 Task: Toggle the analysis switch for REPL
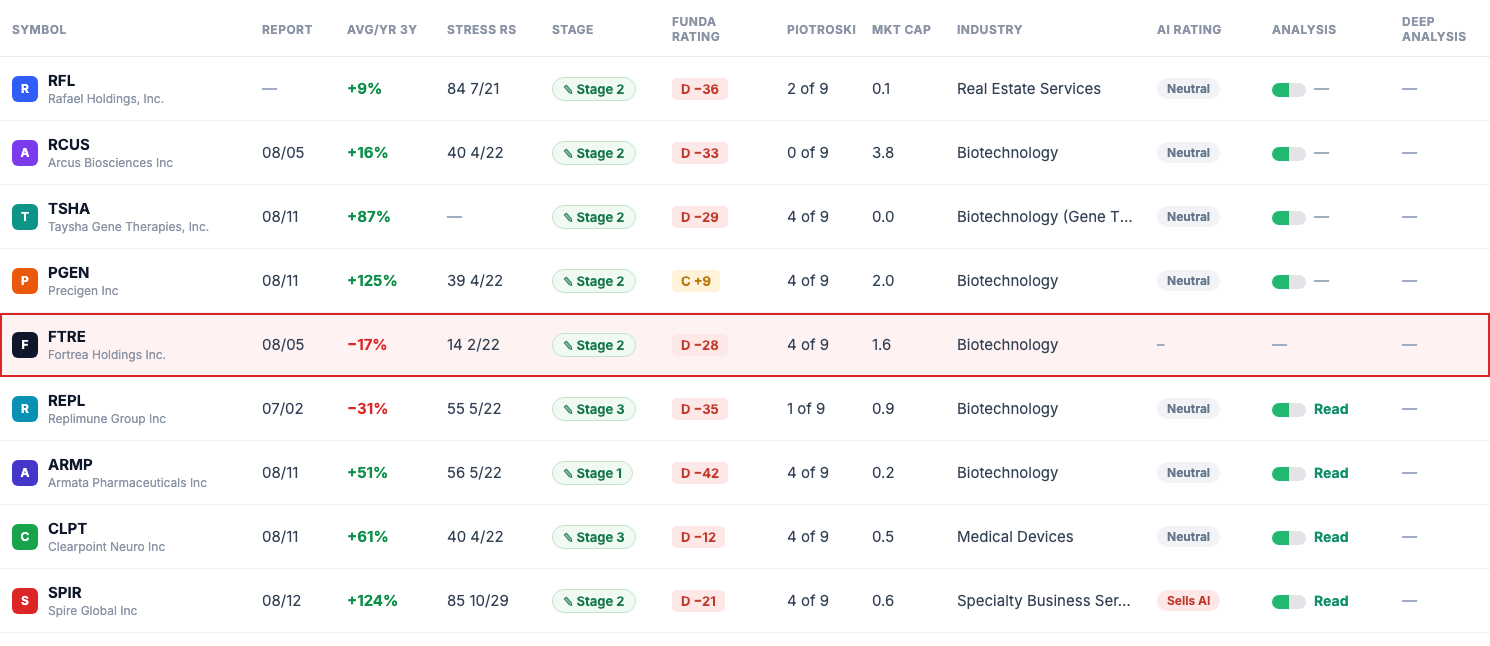(1288, 409)
